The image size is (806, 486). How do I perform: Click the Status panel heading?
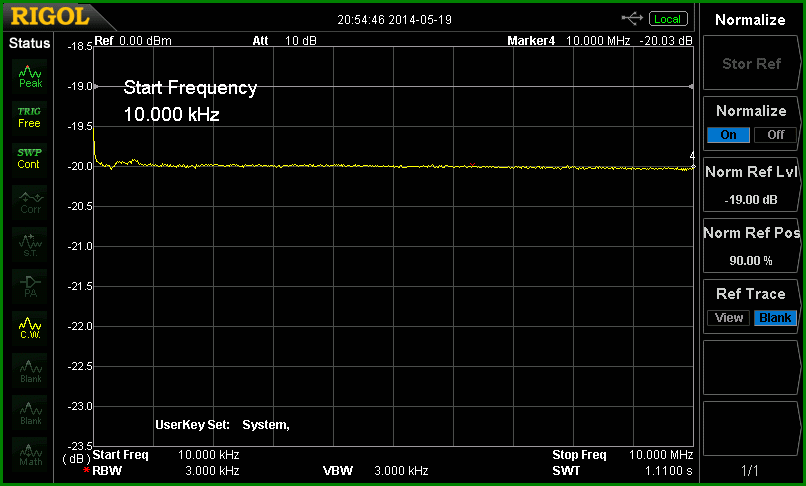(x=29, y=43)
